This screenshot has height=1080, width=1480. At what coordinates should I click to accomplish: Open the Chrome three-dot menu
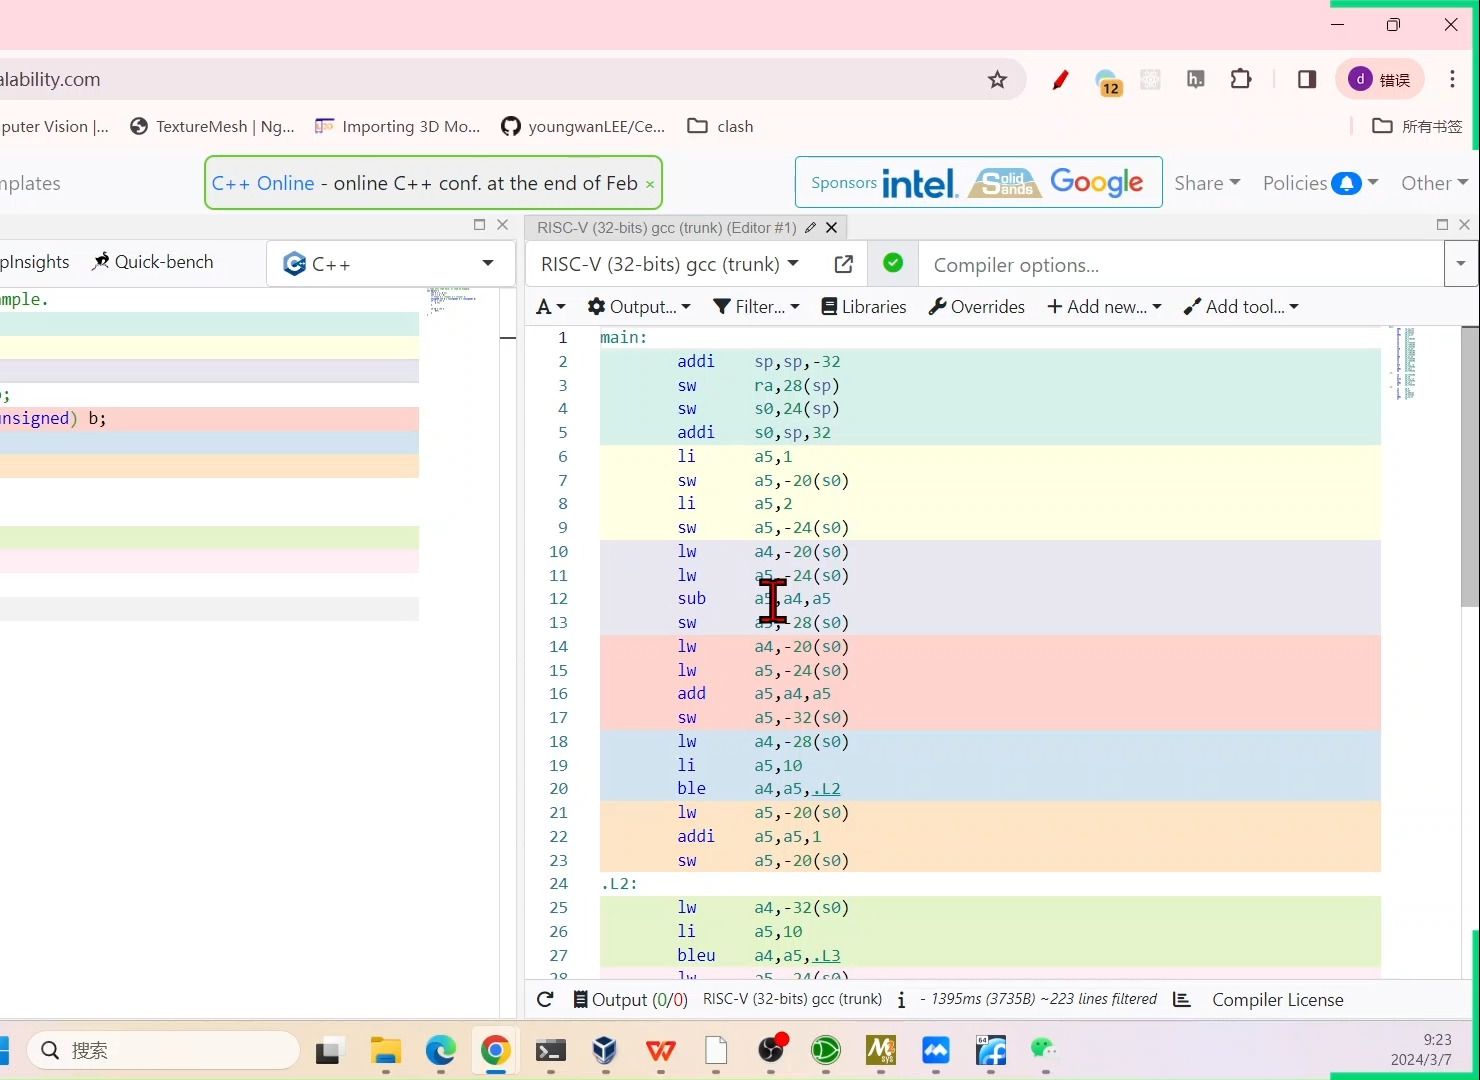pyautogui.click(x=1452, y=79)
